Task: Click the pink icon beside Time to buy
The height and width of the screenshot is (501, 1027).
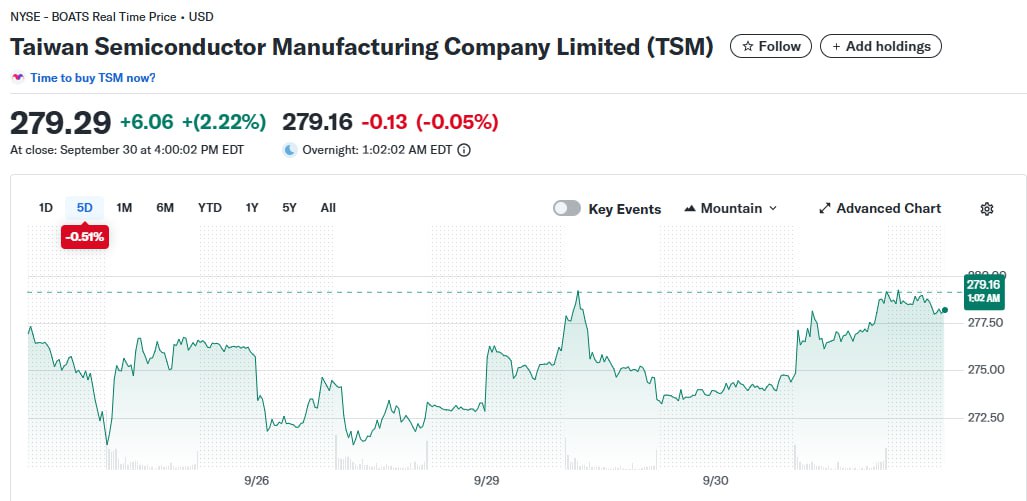Action: point(17,77)
